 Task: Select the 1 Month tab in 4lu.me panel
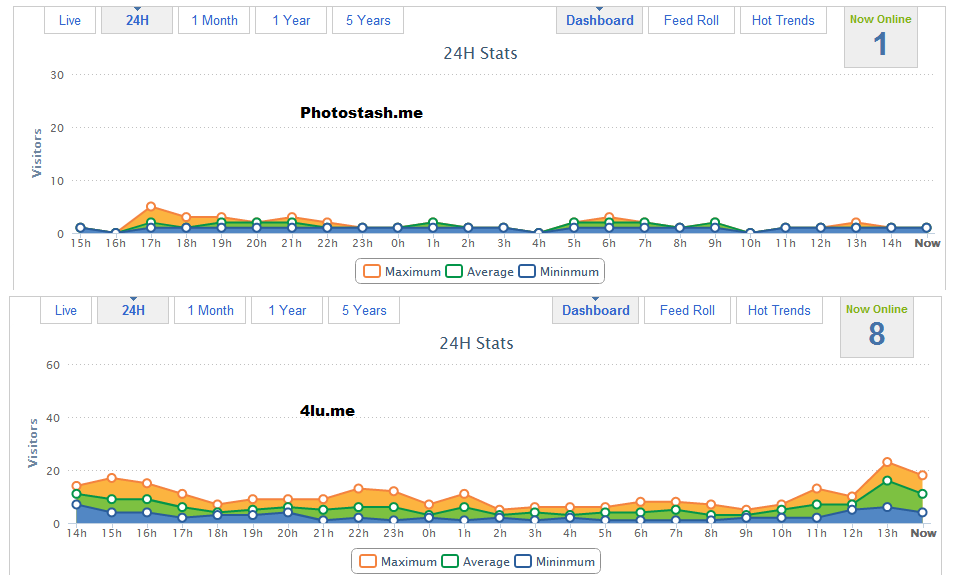click(211, 310)
